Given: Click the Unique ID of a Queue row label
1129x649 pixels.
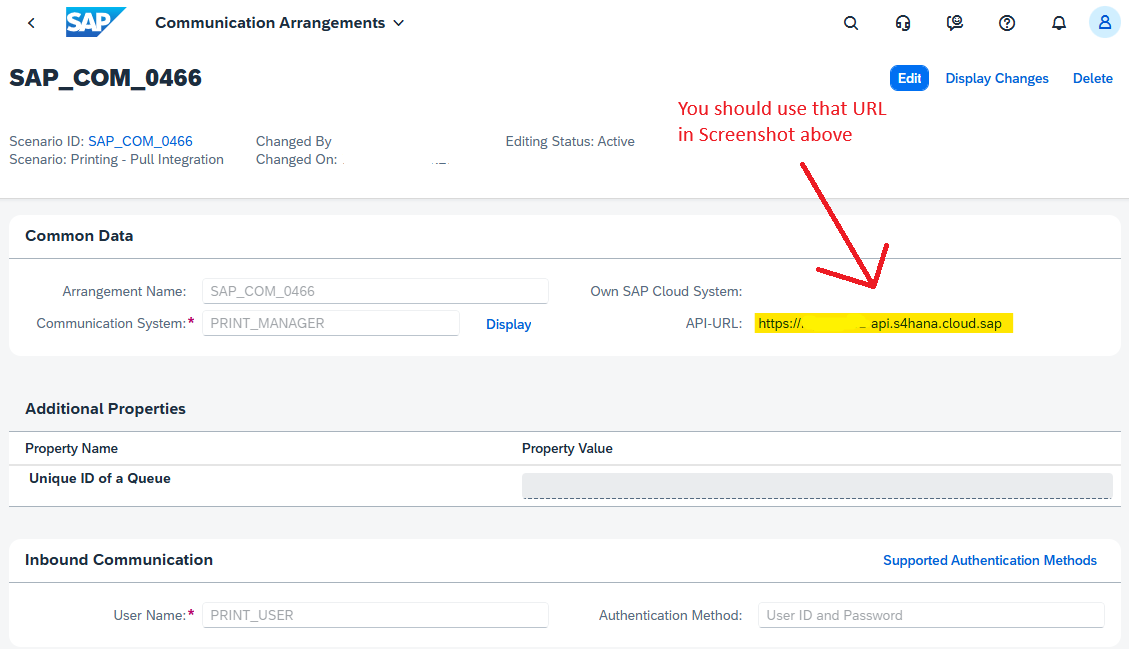Looking at the screenshot, I should coord(100,478).
